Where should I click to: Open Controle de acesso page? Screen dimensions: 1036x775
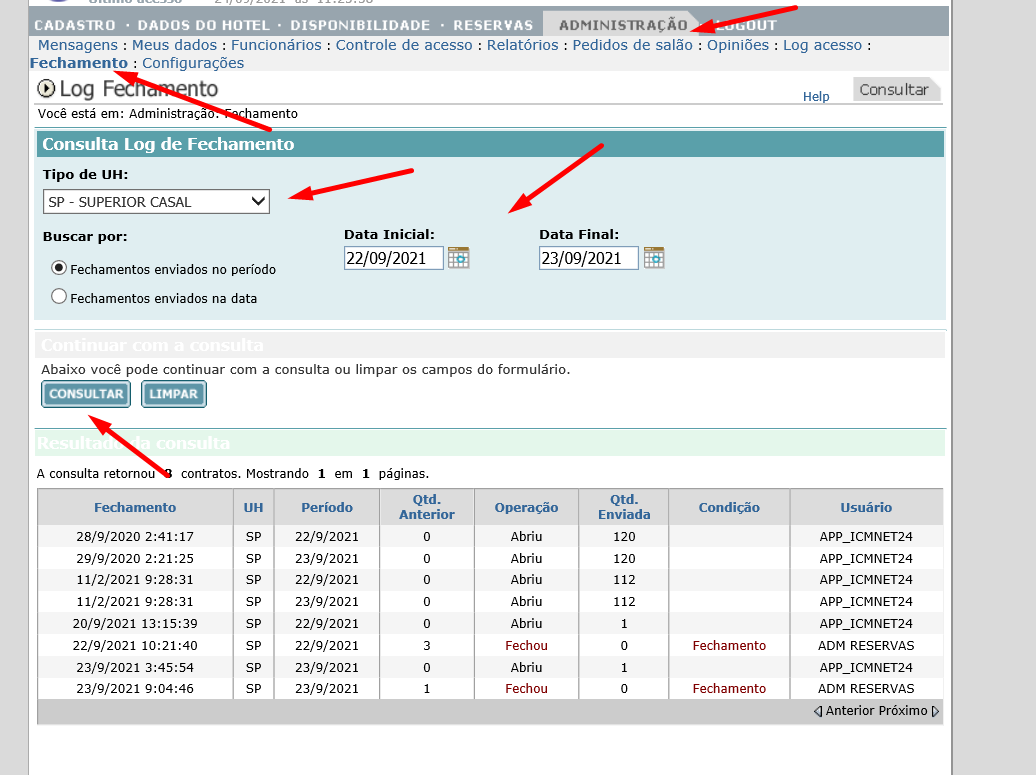coord(404,45)
